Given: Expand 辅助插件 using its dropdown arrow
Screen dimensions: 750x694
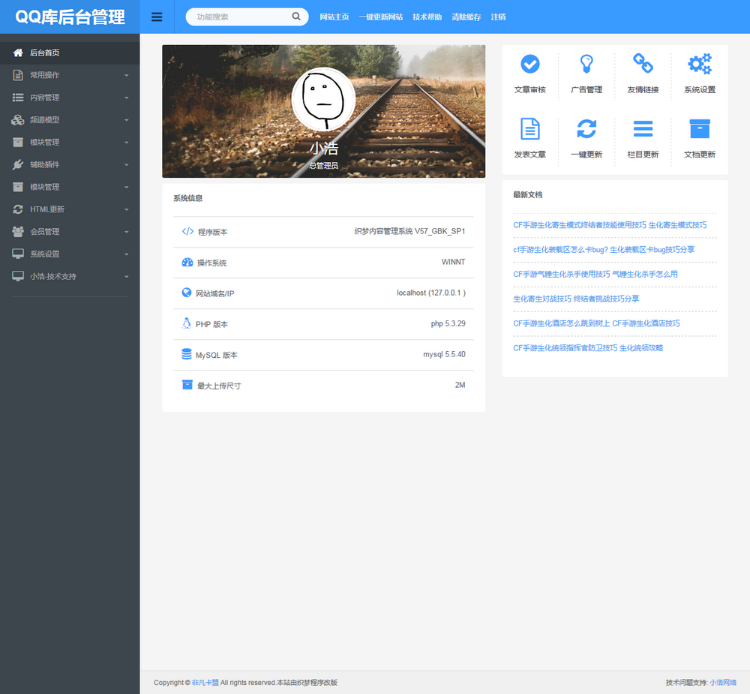Looking at the screenshot, I should point(126,165).
